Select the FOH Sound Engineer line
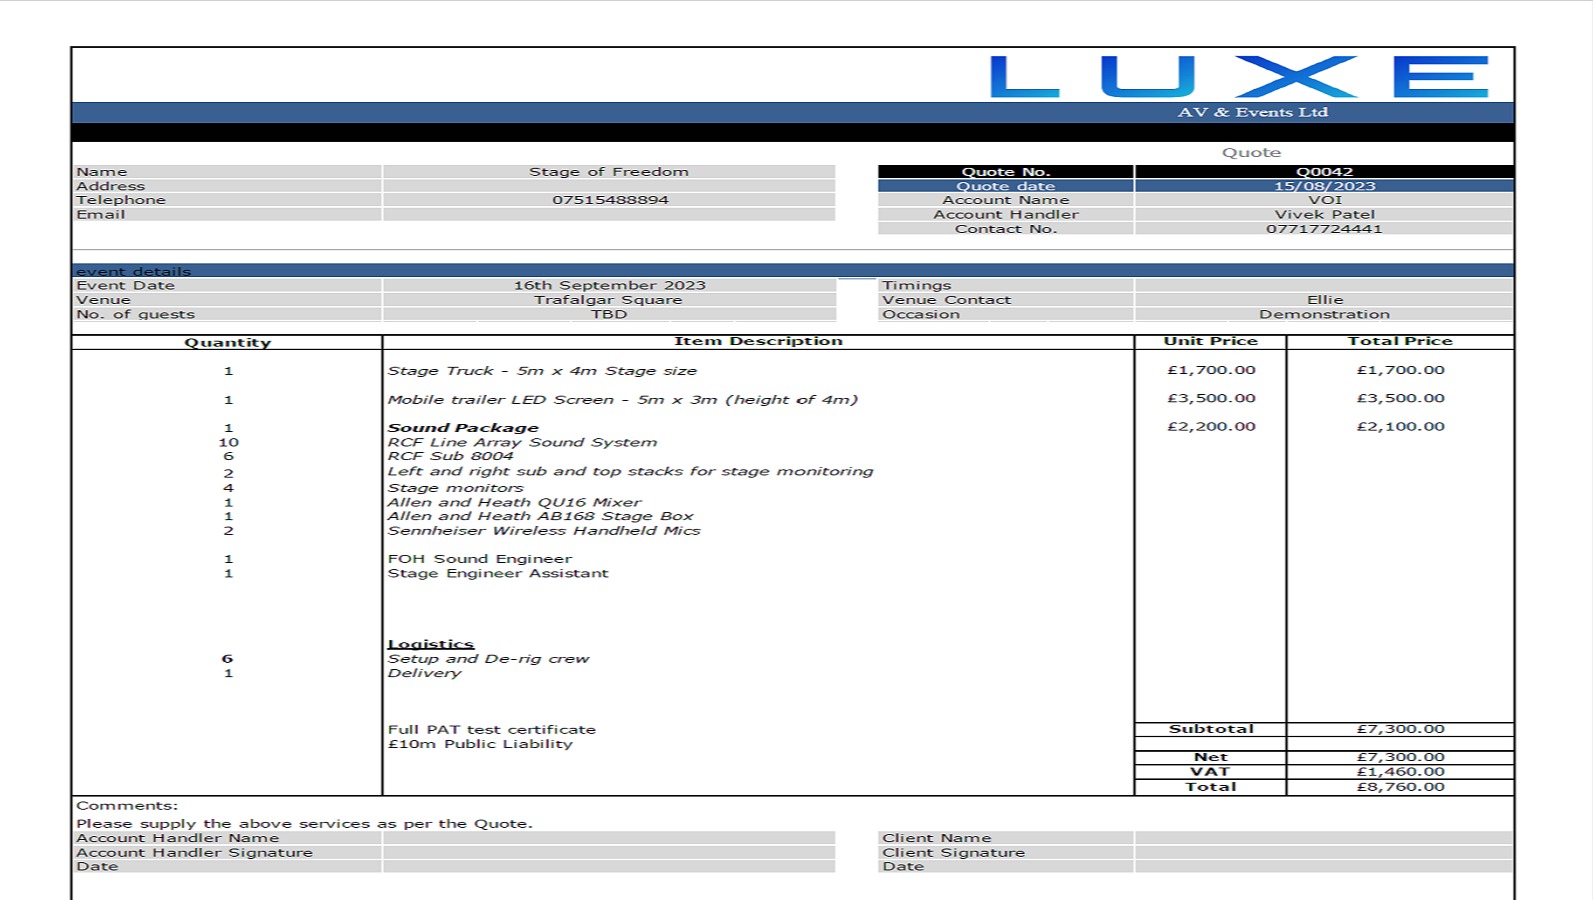Screen dimensions: 1593x900 [480, 559]
